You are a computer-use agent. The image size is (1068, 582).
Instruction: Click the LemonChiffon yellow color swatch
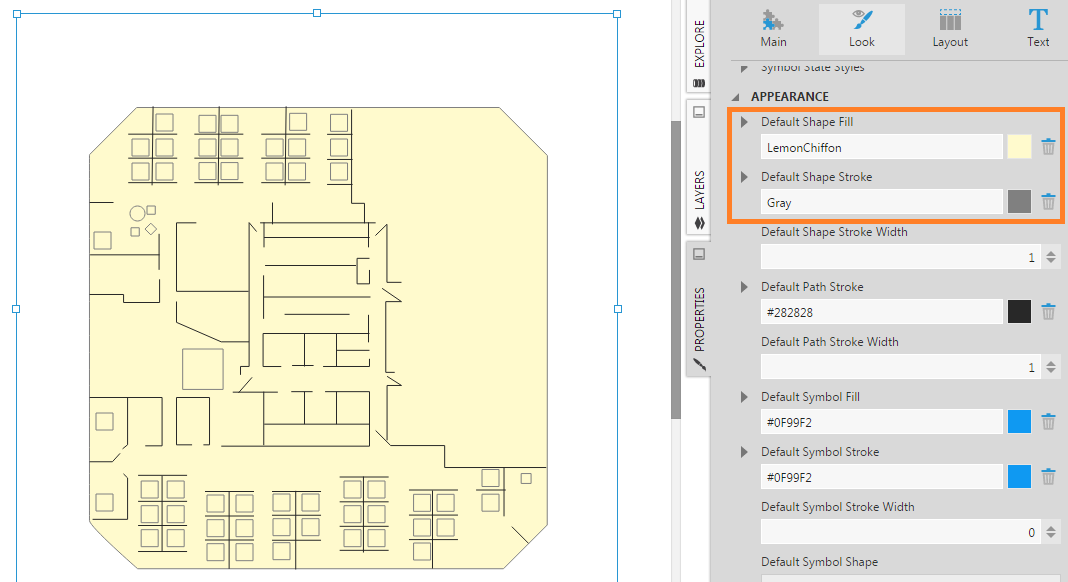(x=1018, y=146)
